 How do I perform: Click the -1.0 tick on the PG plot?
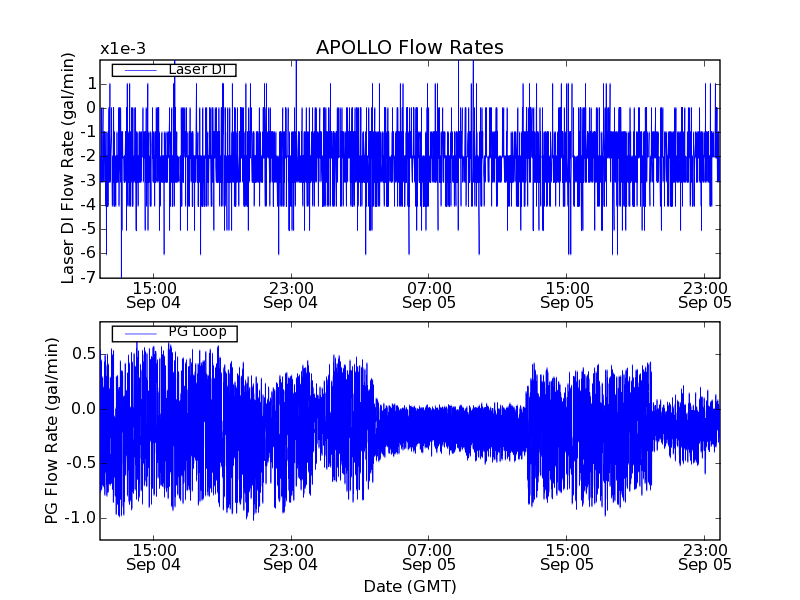click(80, 517)
